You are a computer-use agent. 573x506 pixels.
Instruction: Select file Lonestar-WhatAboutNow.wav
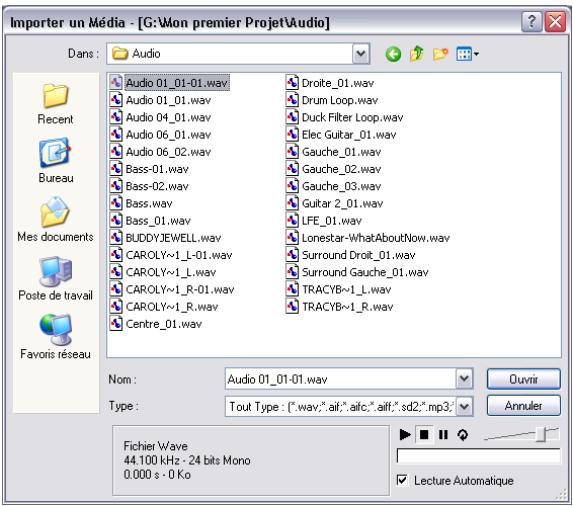pyautogui.click(x=368, y=238)
